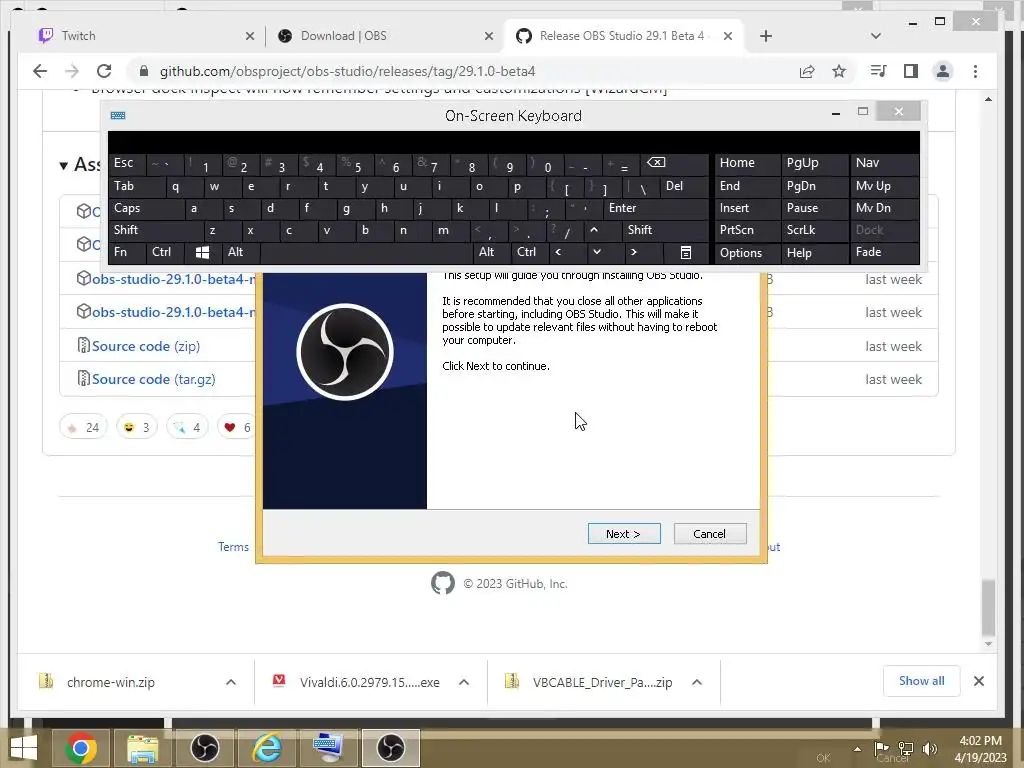Expand VBCABLE_Driver zip download options arrow
The height and width of the screenshot is (768, 1024).
pos(697,682)
